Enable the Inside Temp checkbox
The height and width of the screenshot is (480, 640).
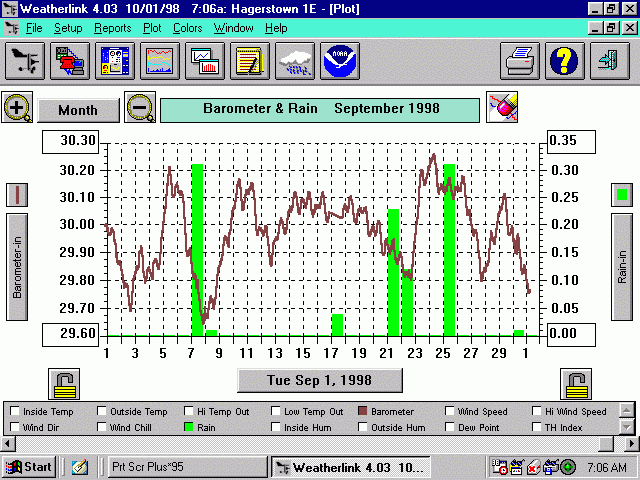(15, 411)
